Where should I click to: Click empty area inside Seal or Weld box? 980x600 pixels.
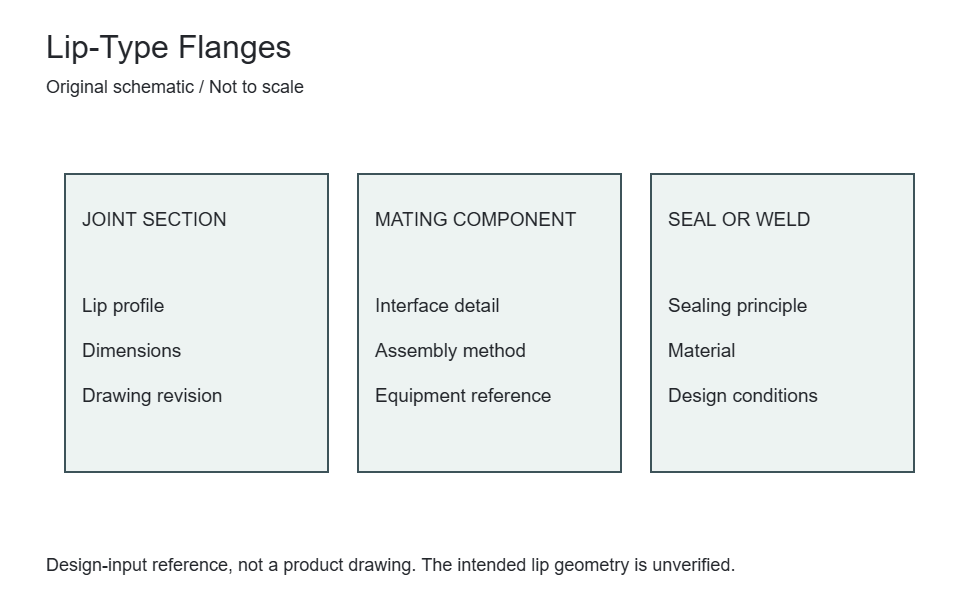click(x=782, y=438)
